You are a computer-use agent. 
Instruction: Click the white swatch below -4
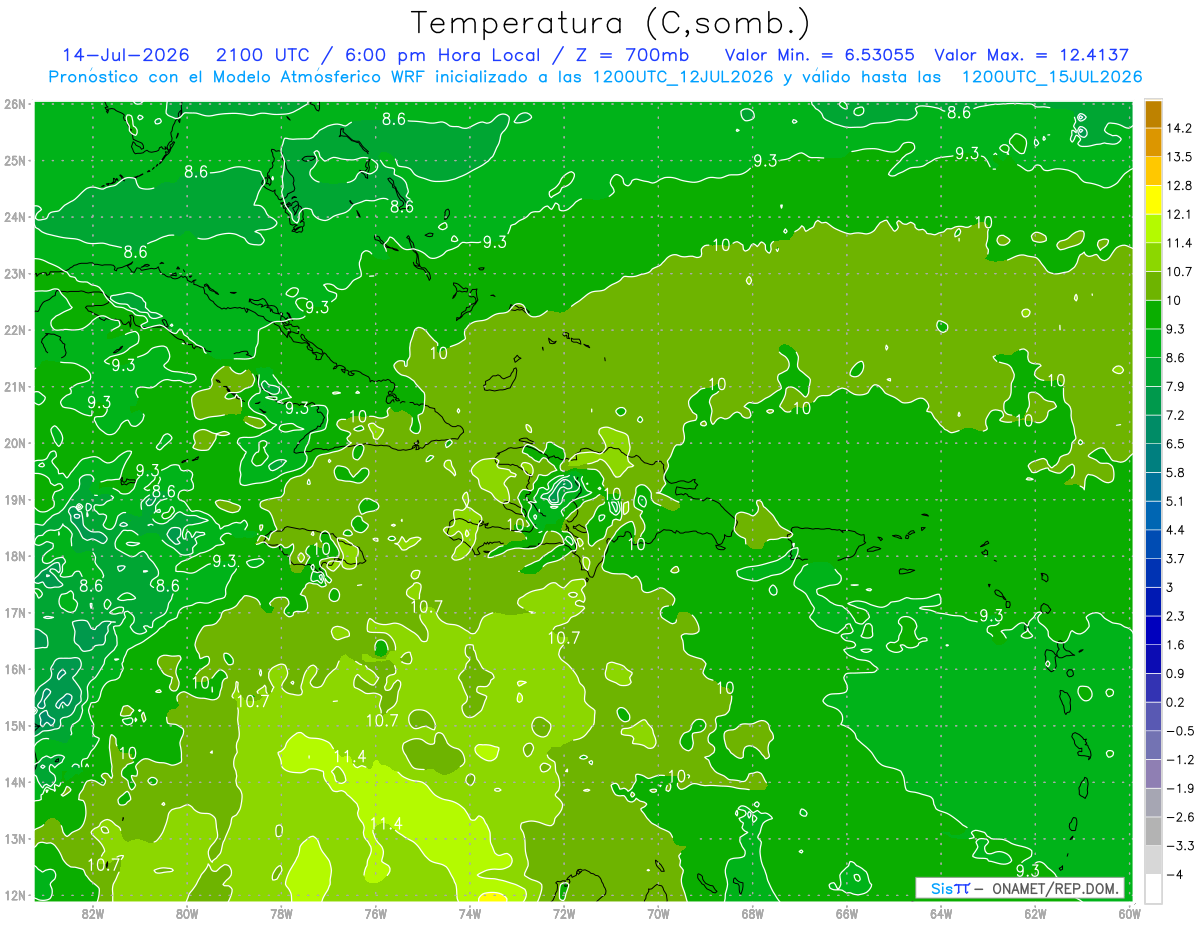click(x=1153, y=888)
